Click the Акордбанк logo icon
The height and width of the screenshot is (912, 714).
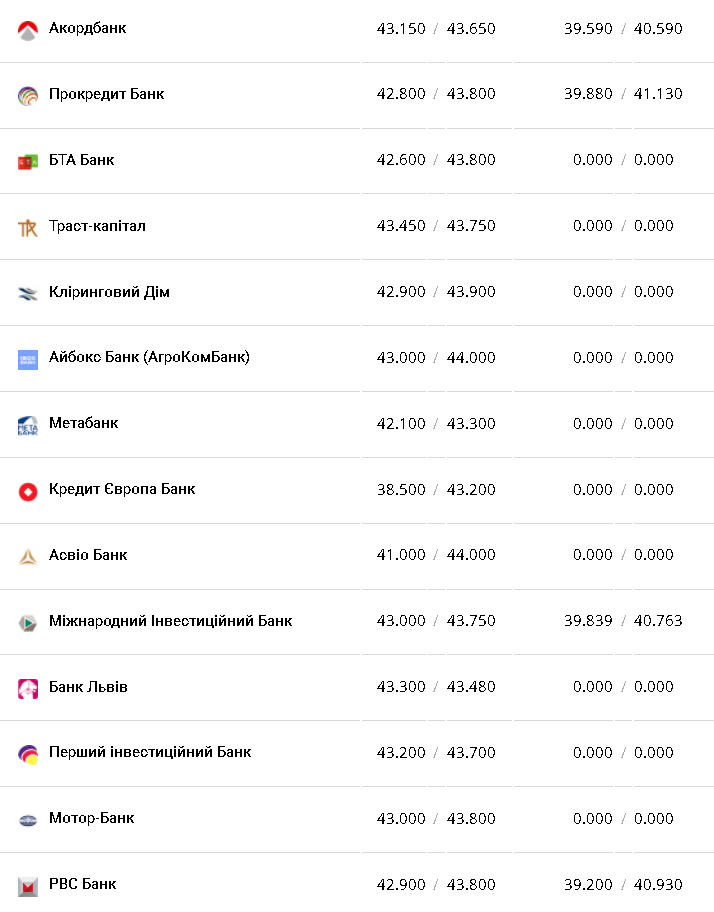(28, 30)
